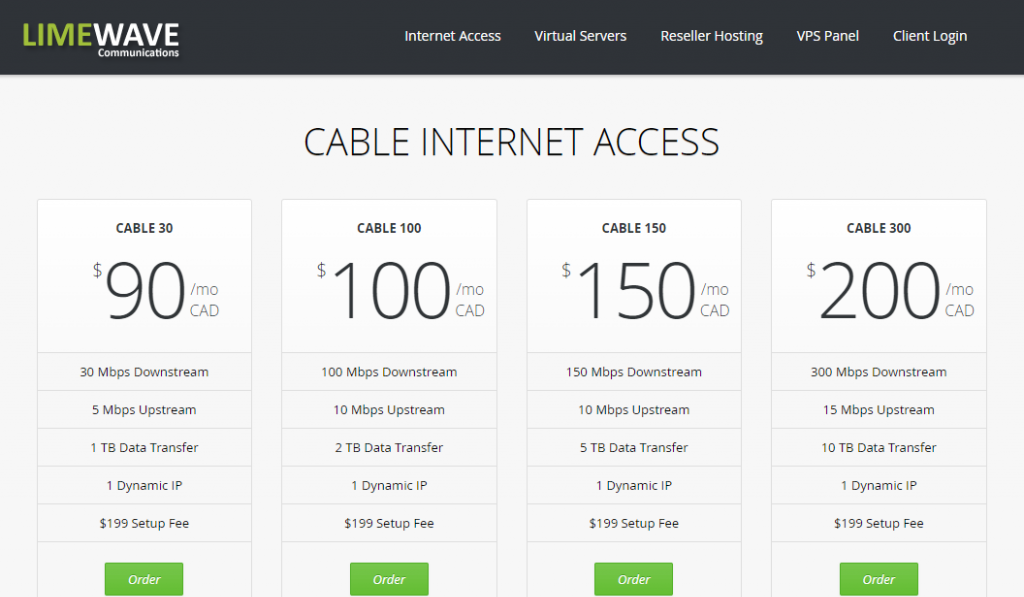The width and height of the screenshot is (1024, 597).
Task: Click the $100 per month price
Action: (391, 292)
